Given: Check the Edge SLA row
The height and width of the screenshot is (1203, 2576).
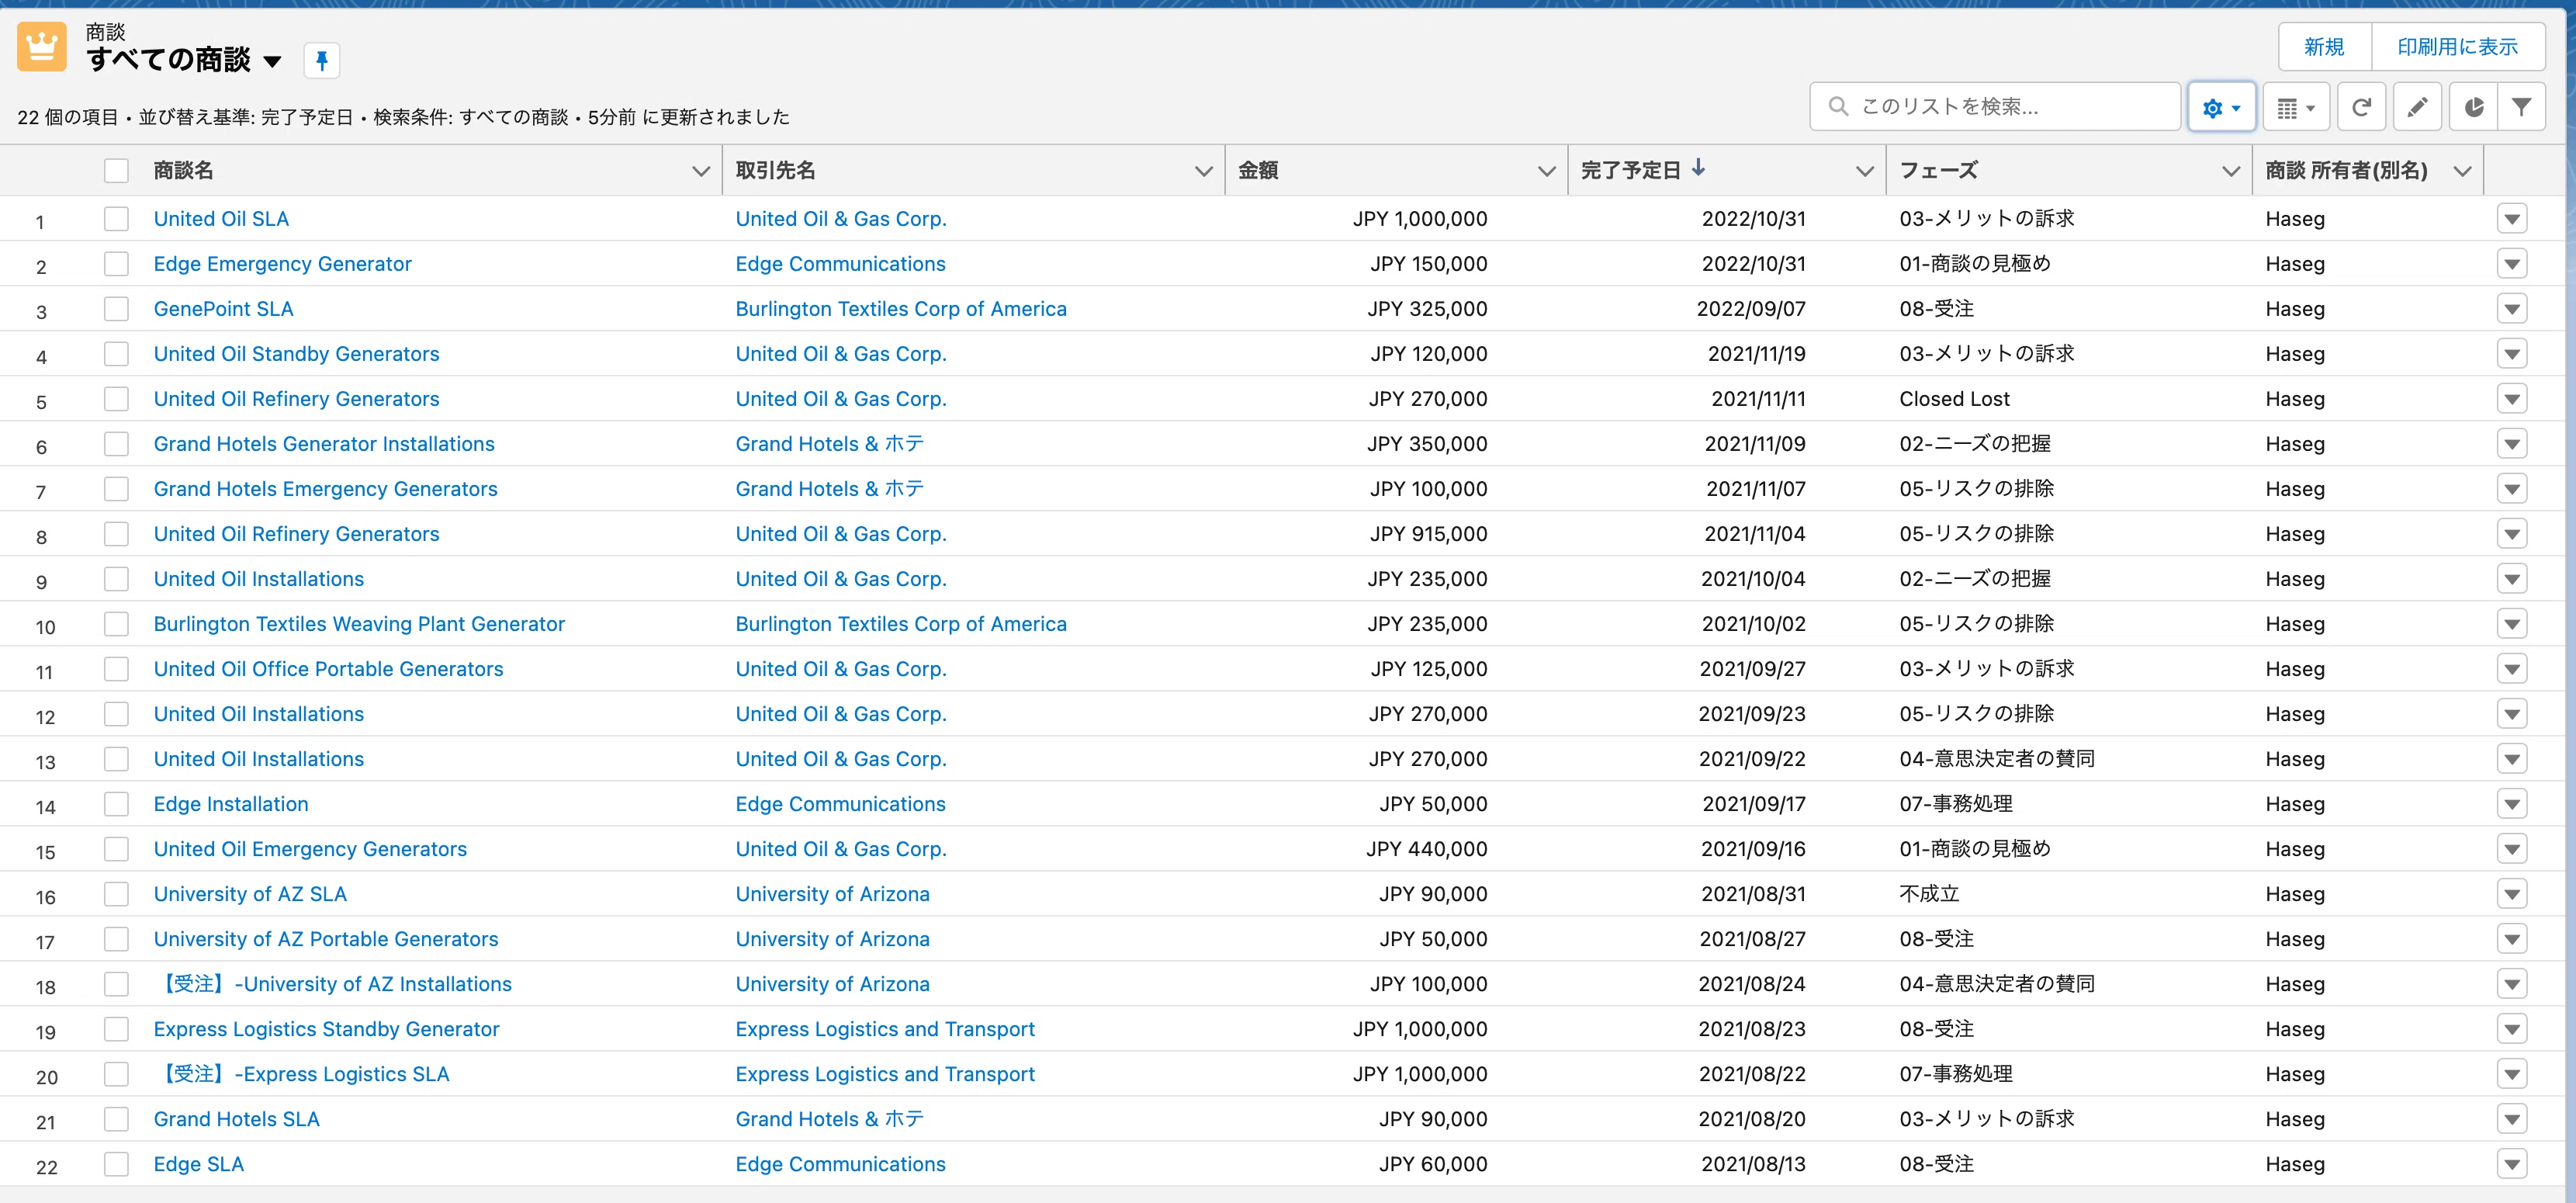Looking at the screenshot, I should tap(116, 1164).
